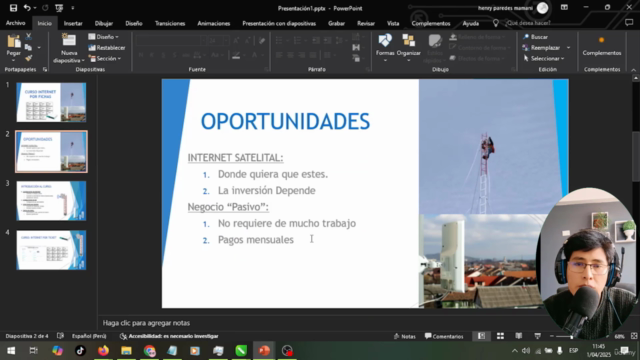The image size is (640, 360).
Task: Open the Presentación con diapositivas tab
Action: 279,23
